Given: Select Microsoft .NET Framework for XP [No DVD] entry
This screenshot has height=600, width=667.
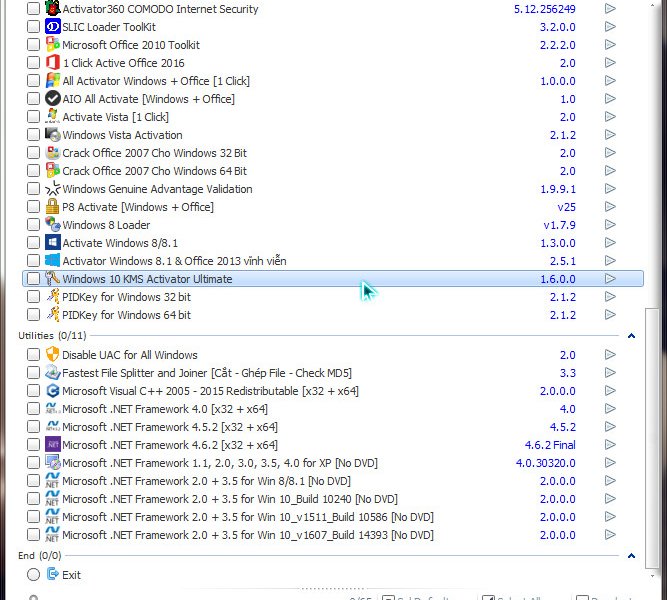Looking at the screenshot, I should 220,463.
